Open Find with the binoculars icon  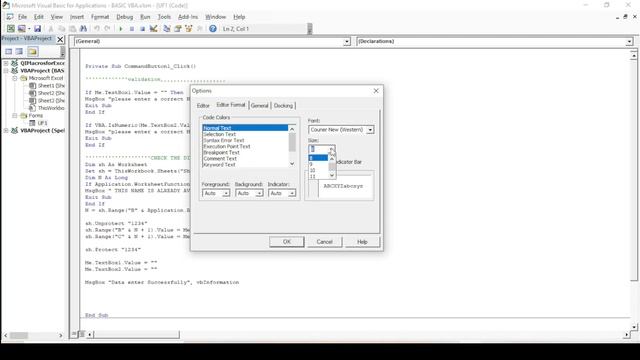point(83,29)
